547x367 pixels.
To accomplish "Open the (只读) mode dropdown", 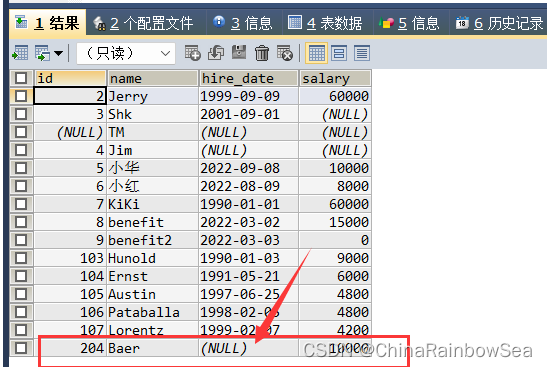I will tap(126, 53).
